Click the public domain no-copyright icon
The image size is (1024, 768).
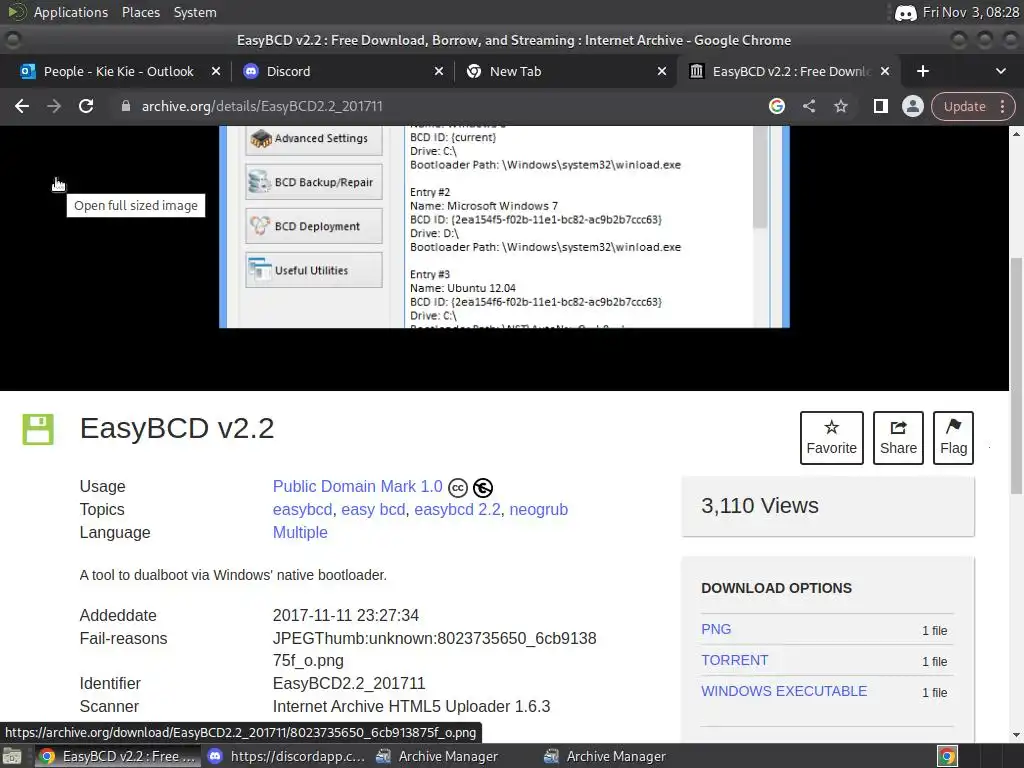point(483,488)
